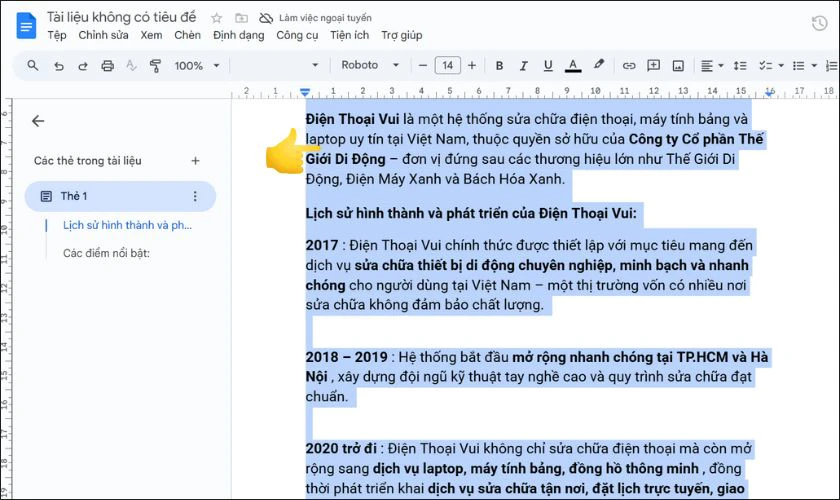This screenshot has width=840, height=500.
Task: Open version history clock icon
Action: (x=819, y=23)
